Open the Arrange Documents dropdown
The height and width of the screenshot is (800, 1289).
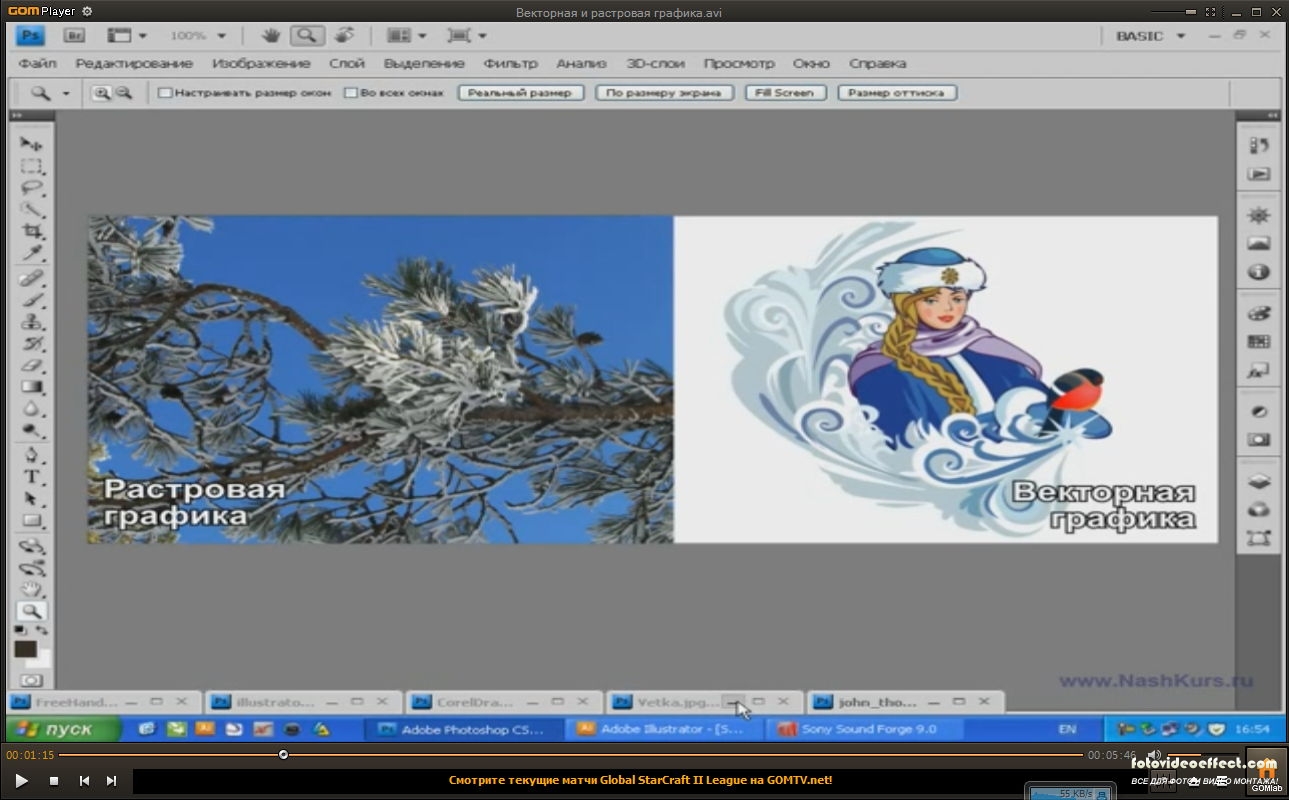[407, 35]
